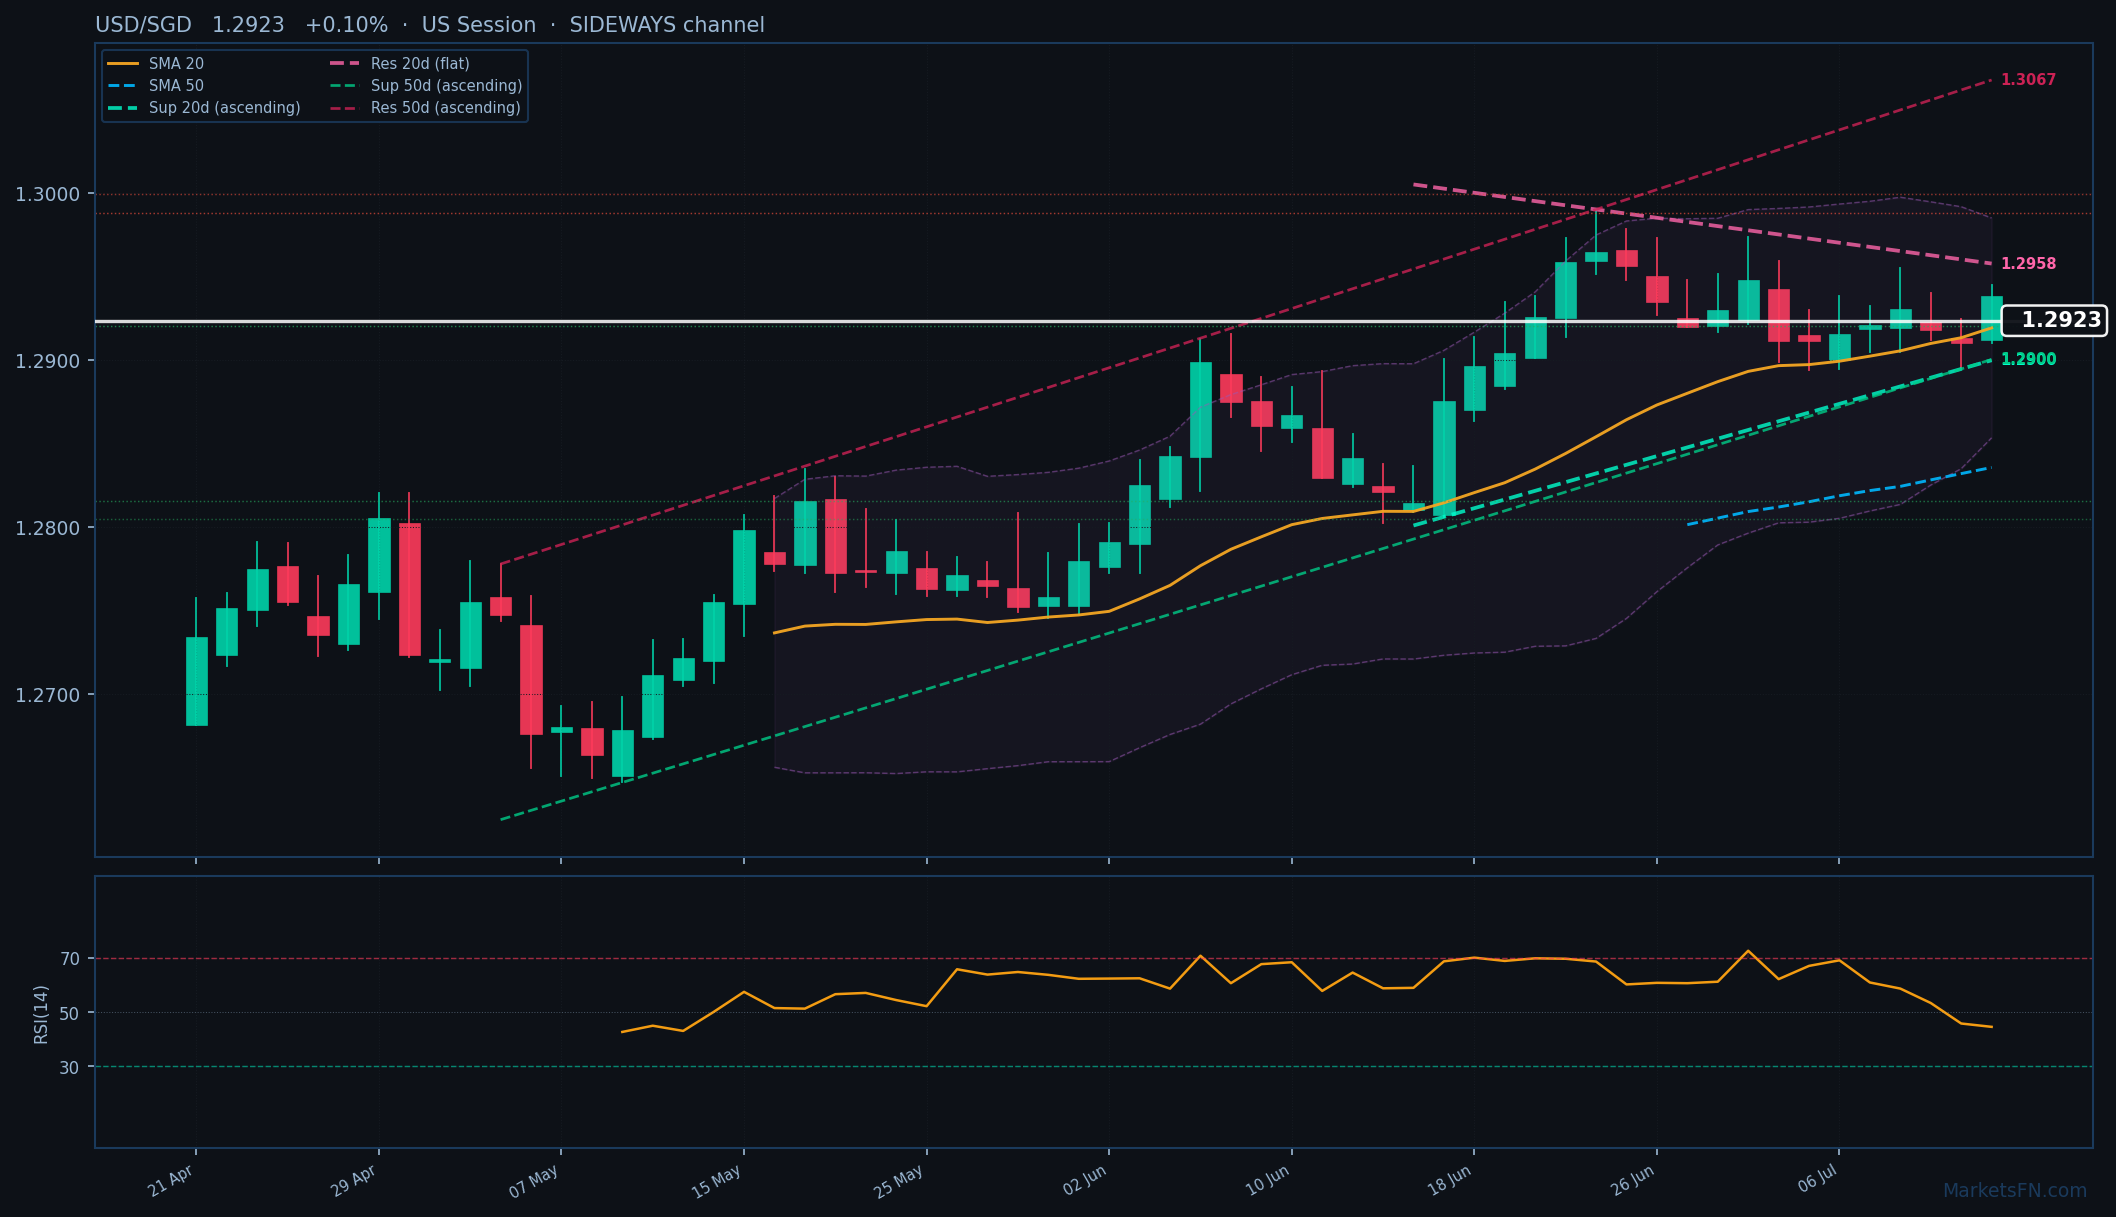Click the SIDEWAYS channel label
The width and height of the screenshot is (2116, 1217).
click(667, 25)
